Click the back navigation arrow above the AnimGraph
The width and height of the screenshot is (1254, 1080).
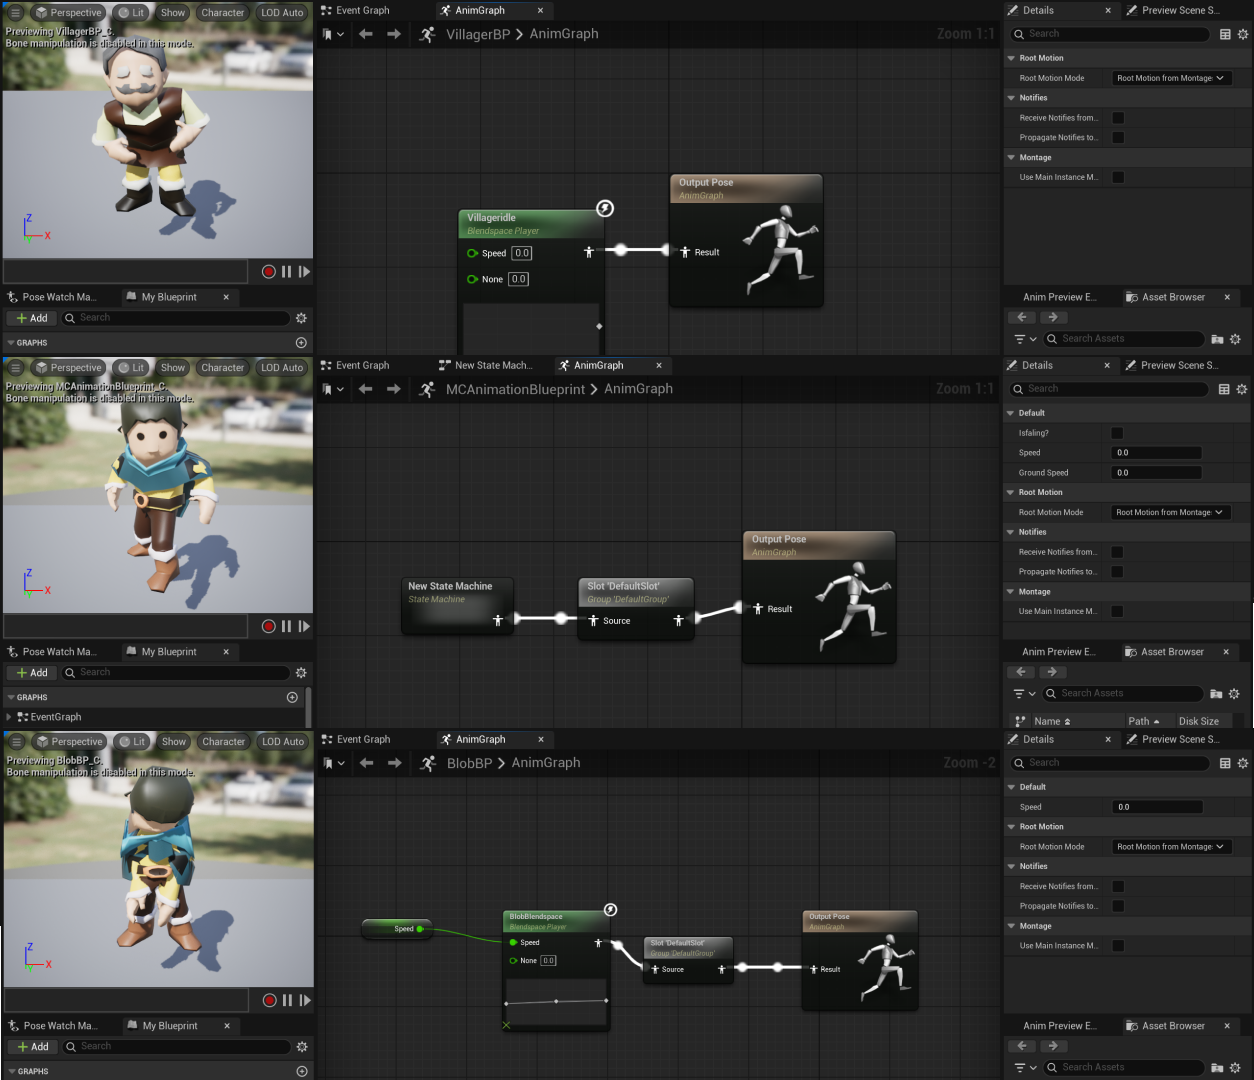(x=365, y=33)
